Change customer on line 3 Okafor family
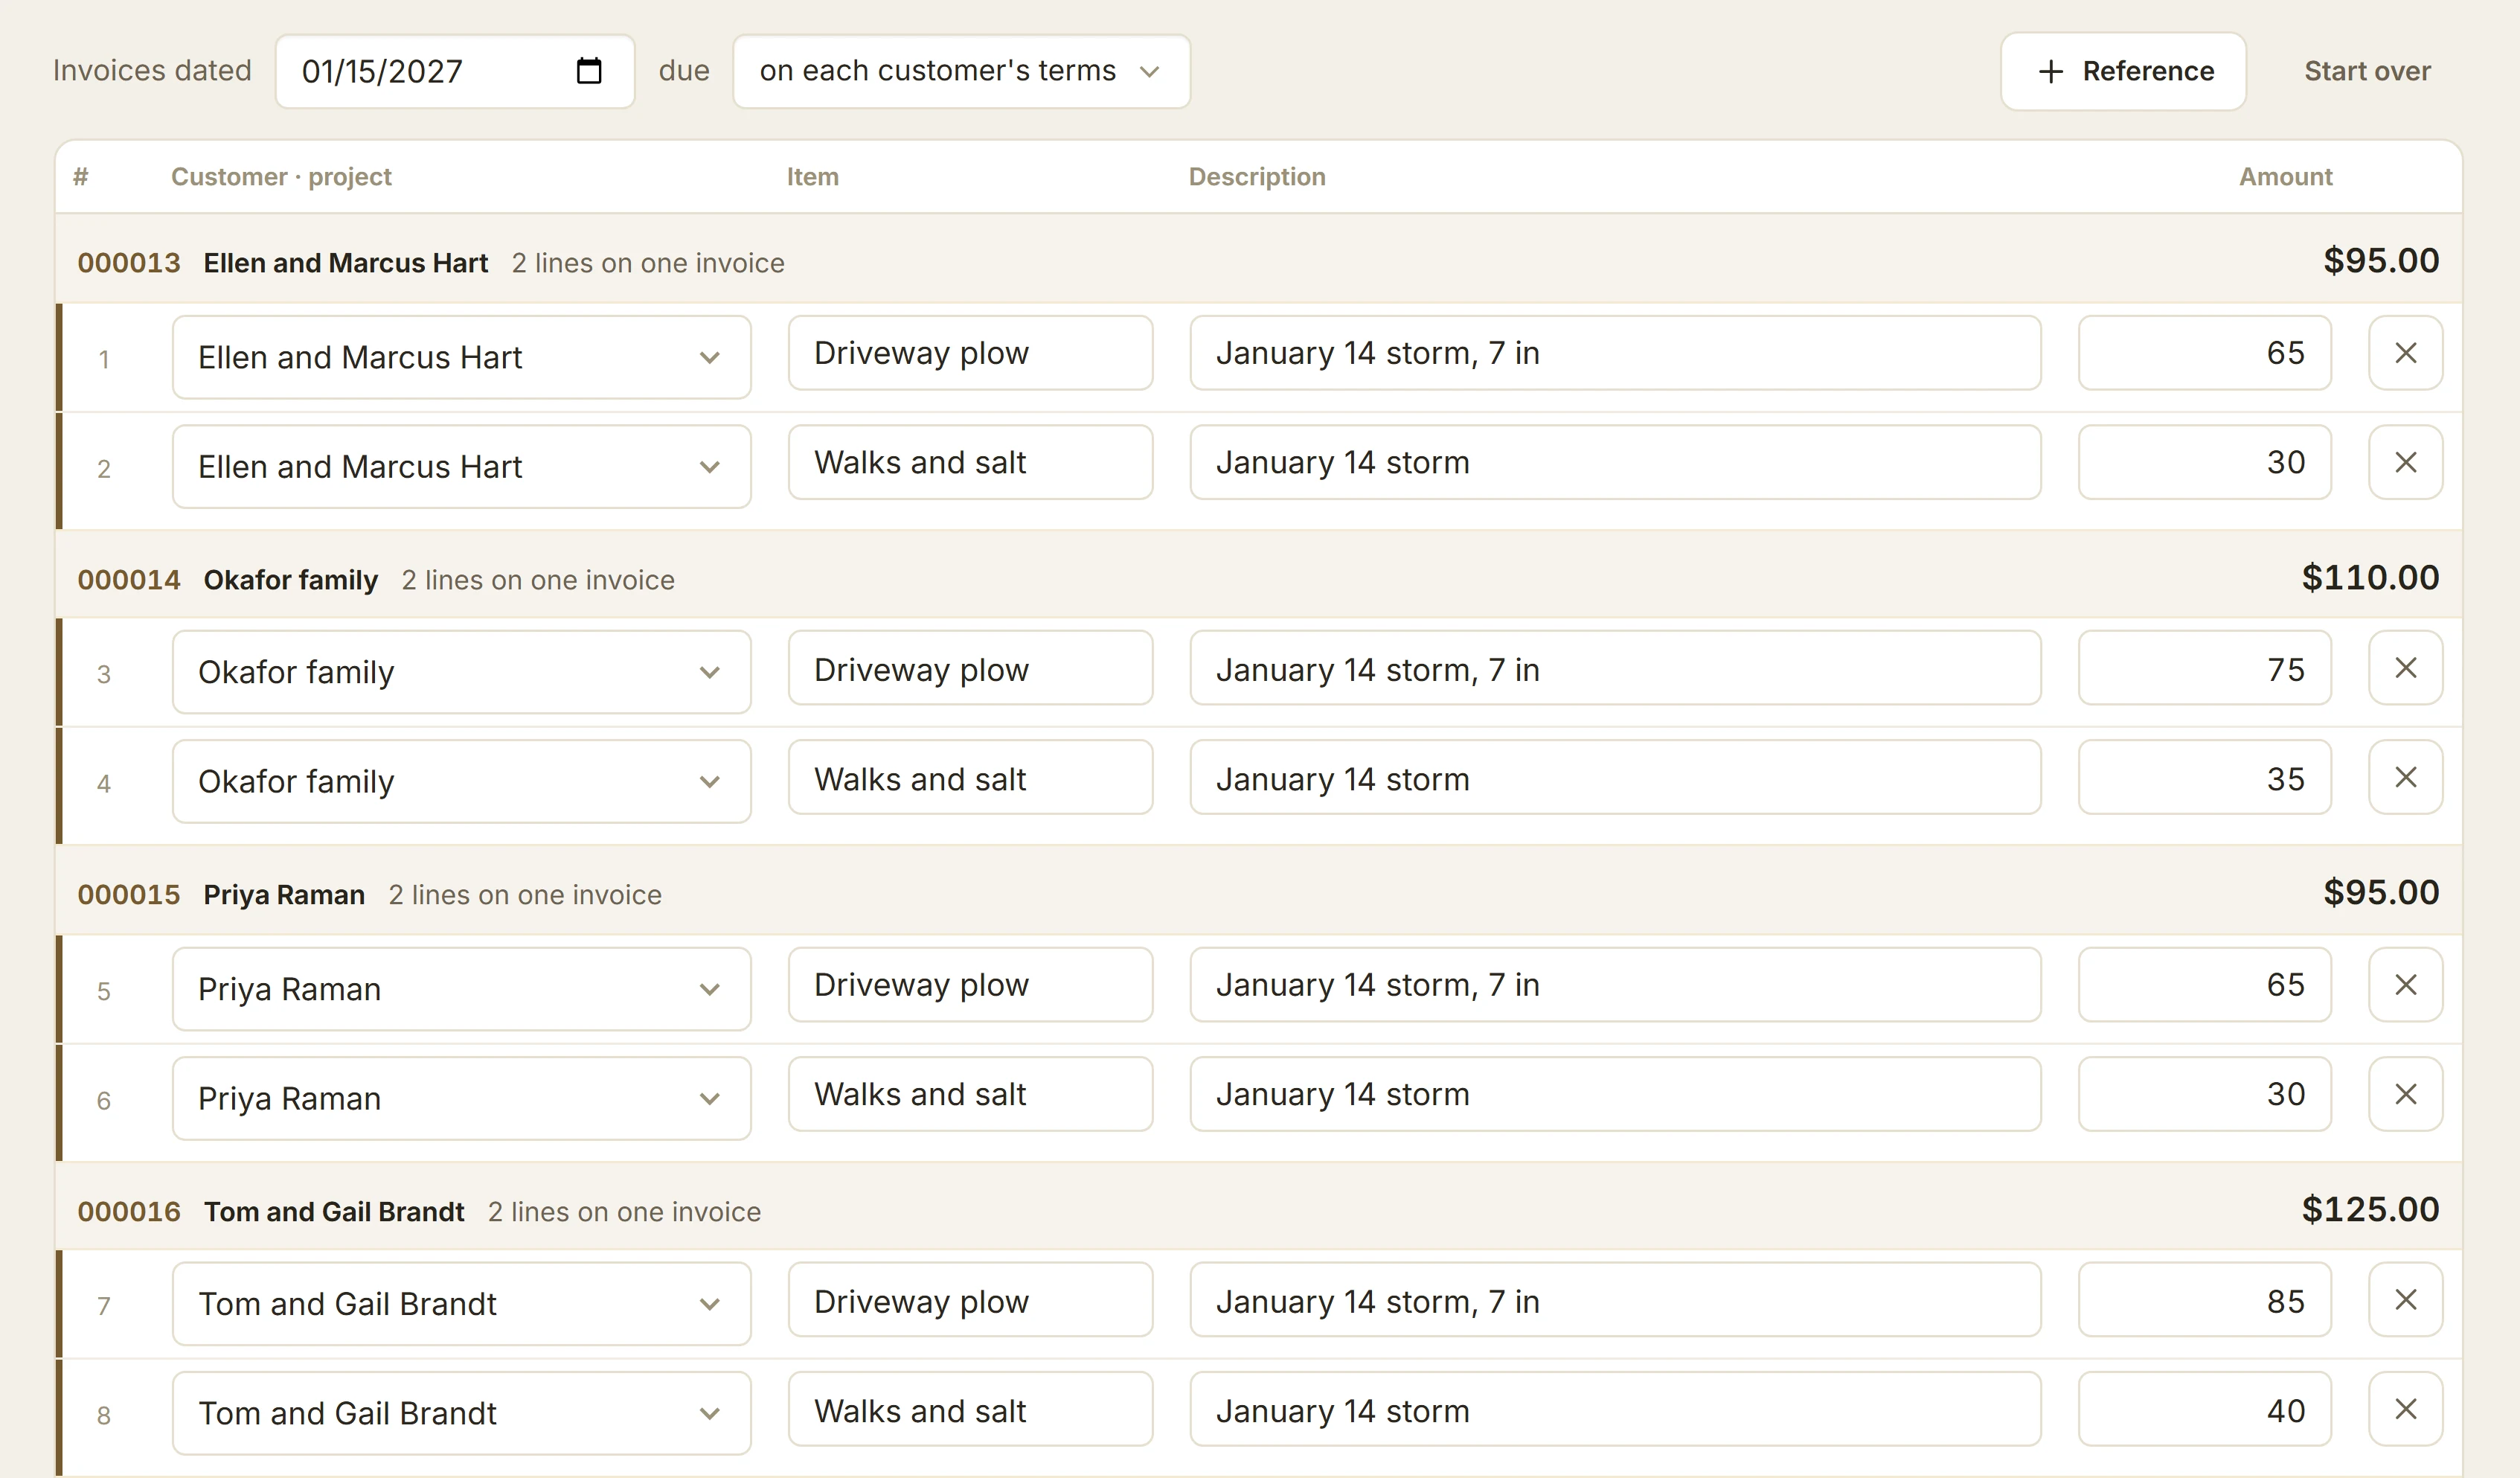2520x1478 pixels. pos(461,672)
